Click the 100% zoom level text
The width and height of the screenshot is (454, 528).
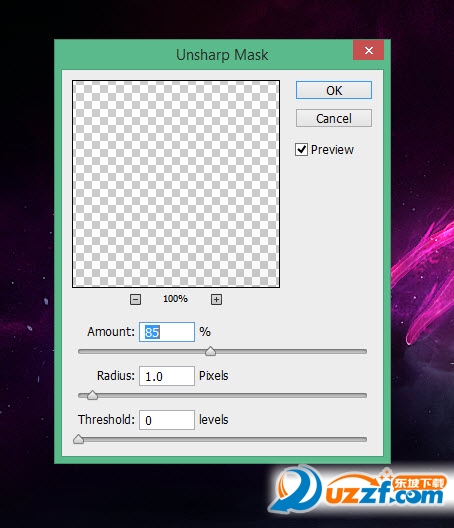[175, 299]
